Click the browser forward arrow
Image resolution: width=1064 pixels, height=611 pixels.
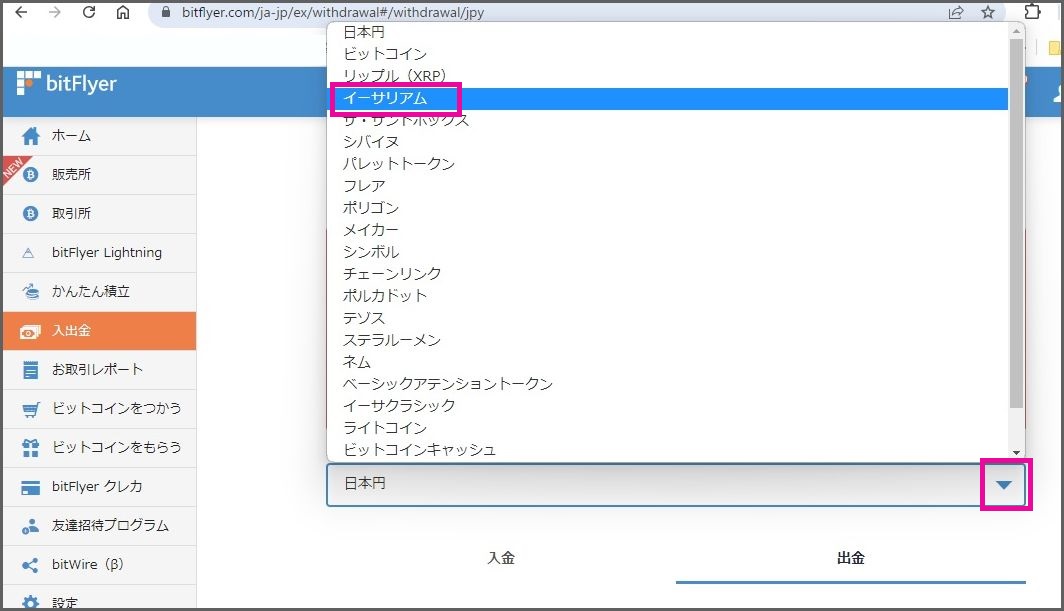tap(55, 12)
